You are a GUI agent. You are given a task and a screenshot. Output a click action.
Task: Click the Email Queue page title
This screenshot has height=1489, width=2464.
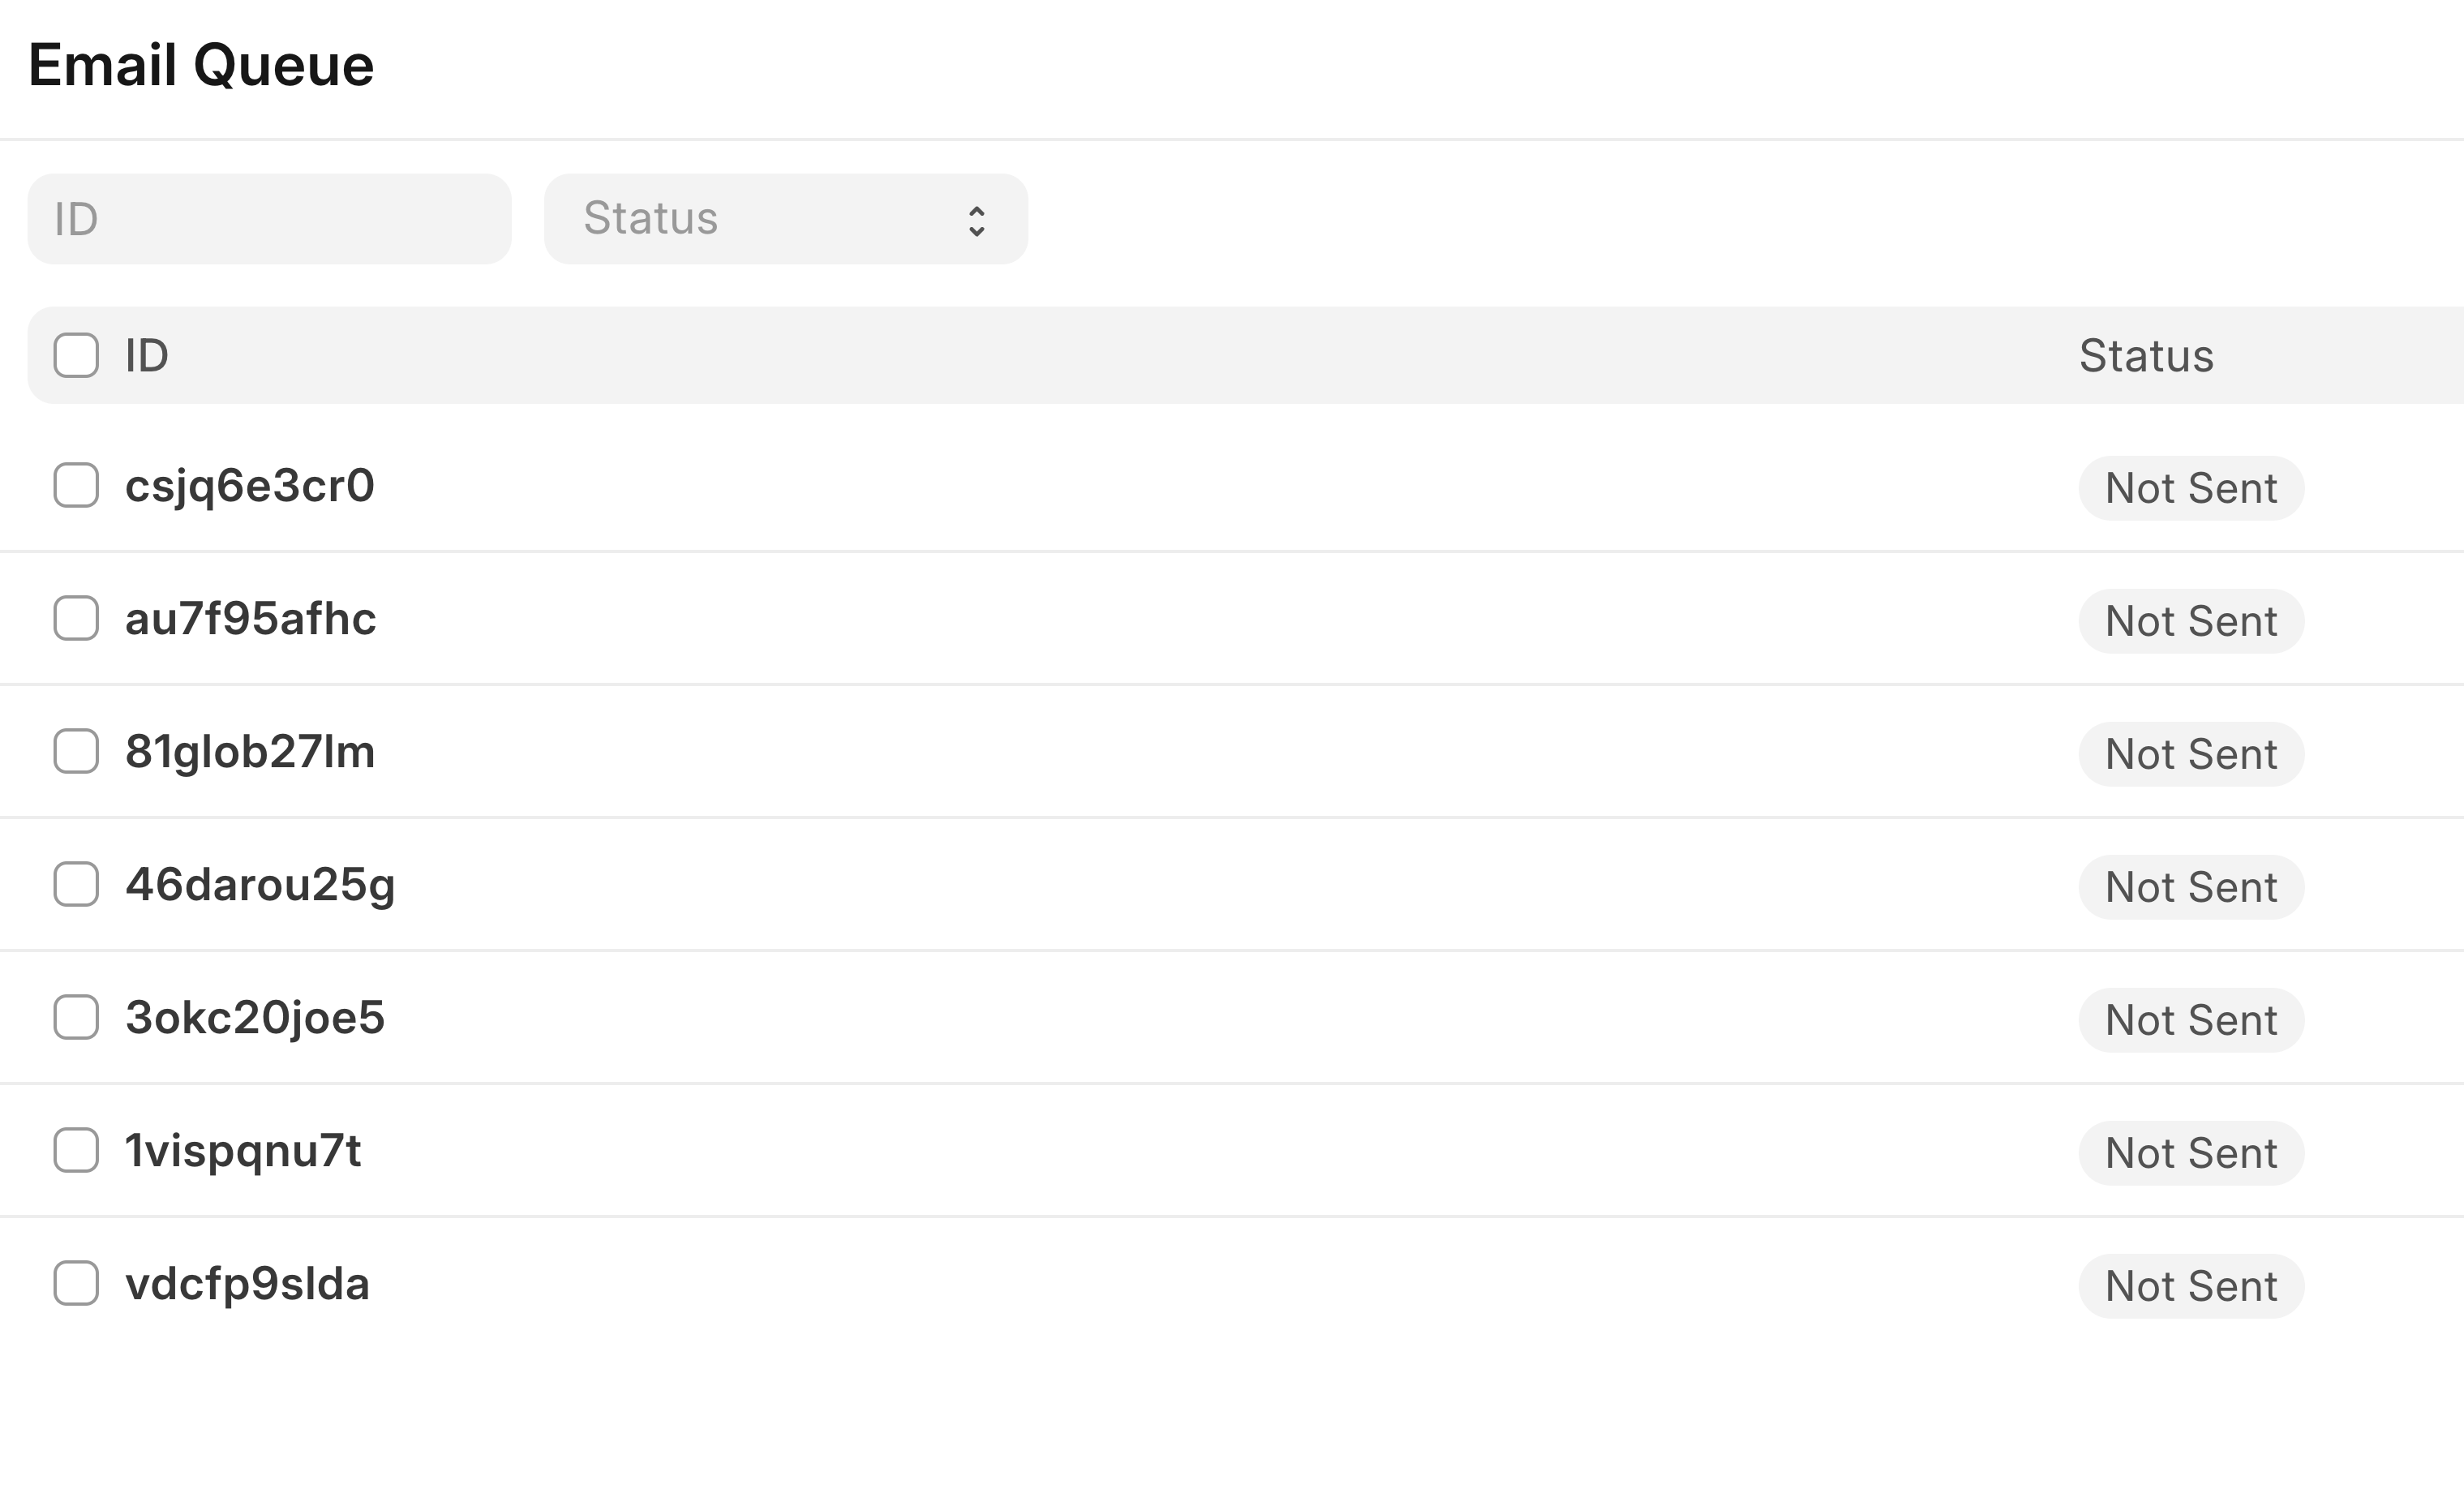[x=200, y=64]
